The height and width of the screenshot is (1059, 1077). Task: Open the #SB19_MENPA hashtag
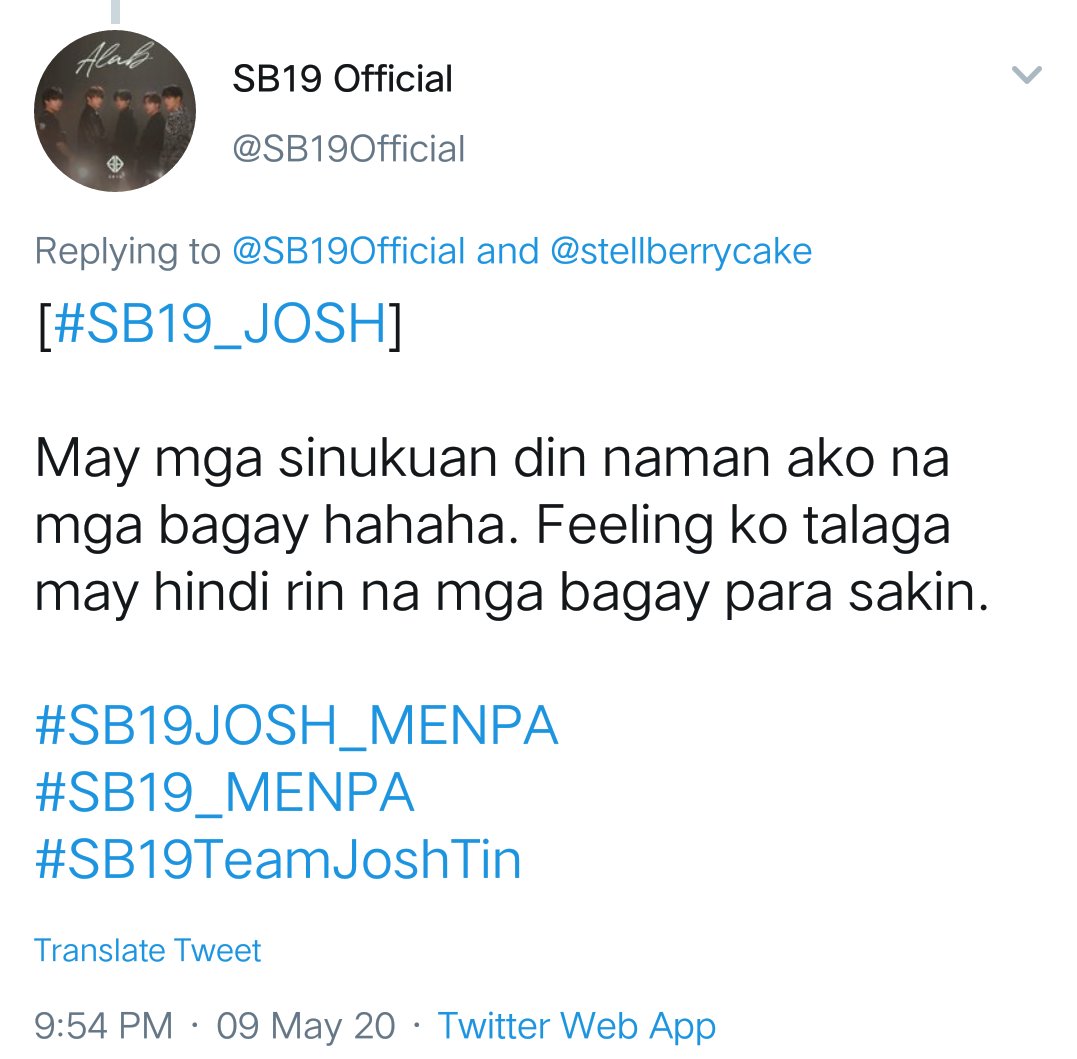pyautogui.click(x=225, y=792)
